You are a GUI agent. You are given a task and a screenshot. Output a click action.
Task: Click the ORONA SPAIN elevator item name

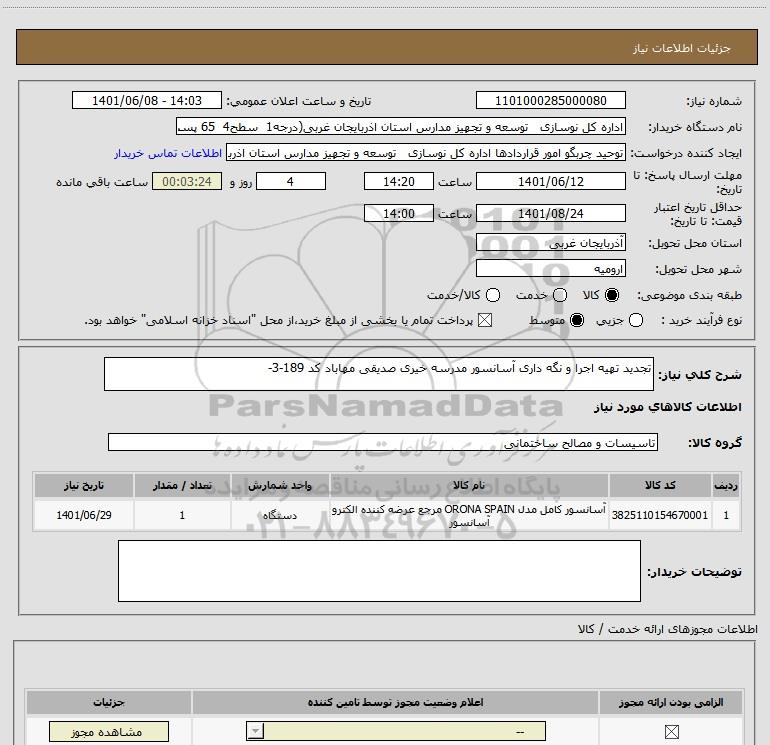[469, 516]
